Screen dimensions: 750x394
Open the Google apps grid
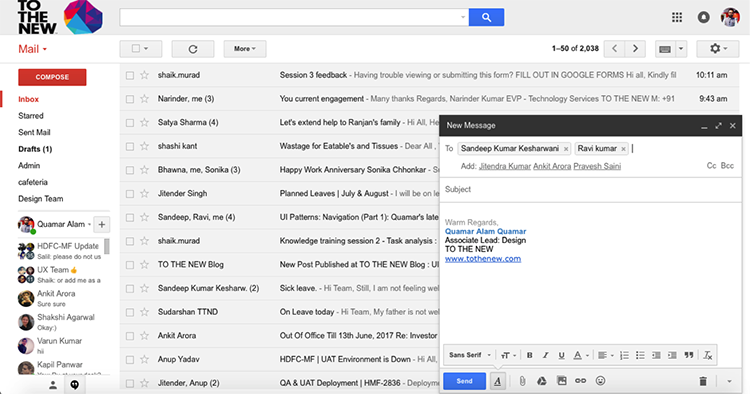(x=677, y=17)
